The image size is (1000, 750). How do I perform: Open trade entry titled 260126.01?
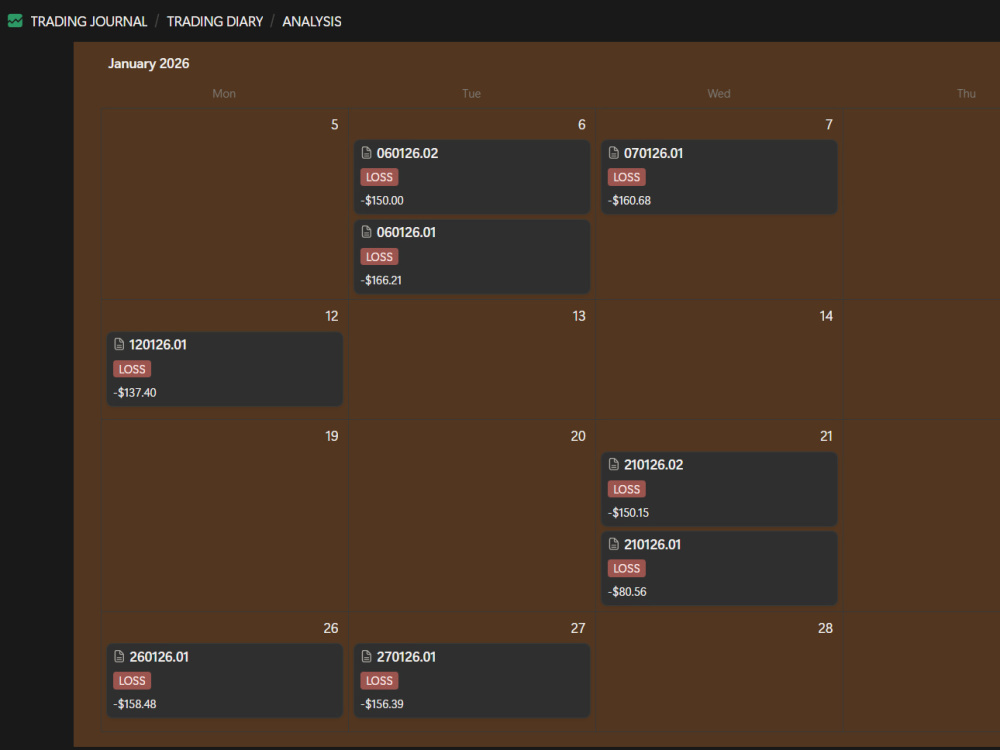(159, 656)
